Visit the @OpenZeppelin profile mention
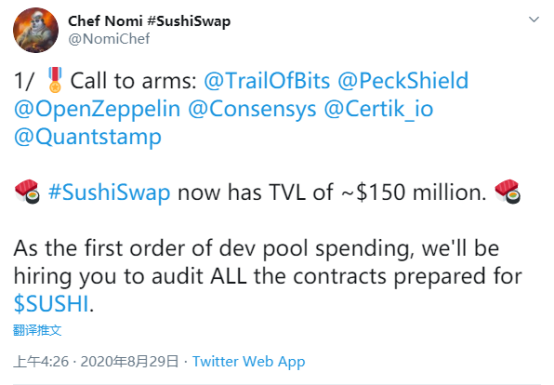 [x=97, y=109]
